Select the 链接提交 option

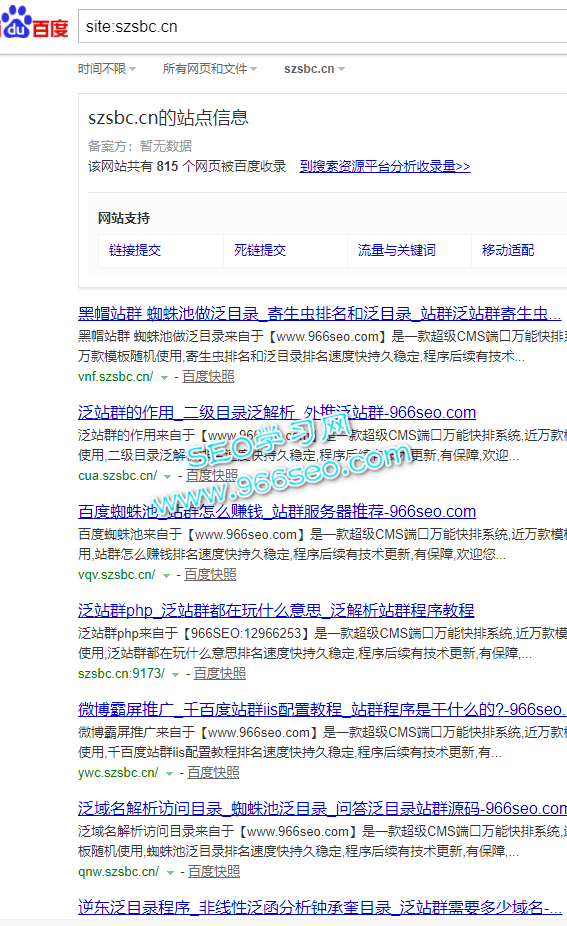135,250
